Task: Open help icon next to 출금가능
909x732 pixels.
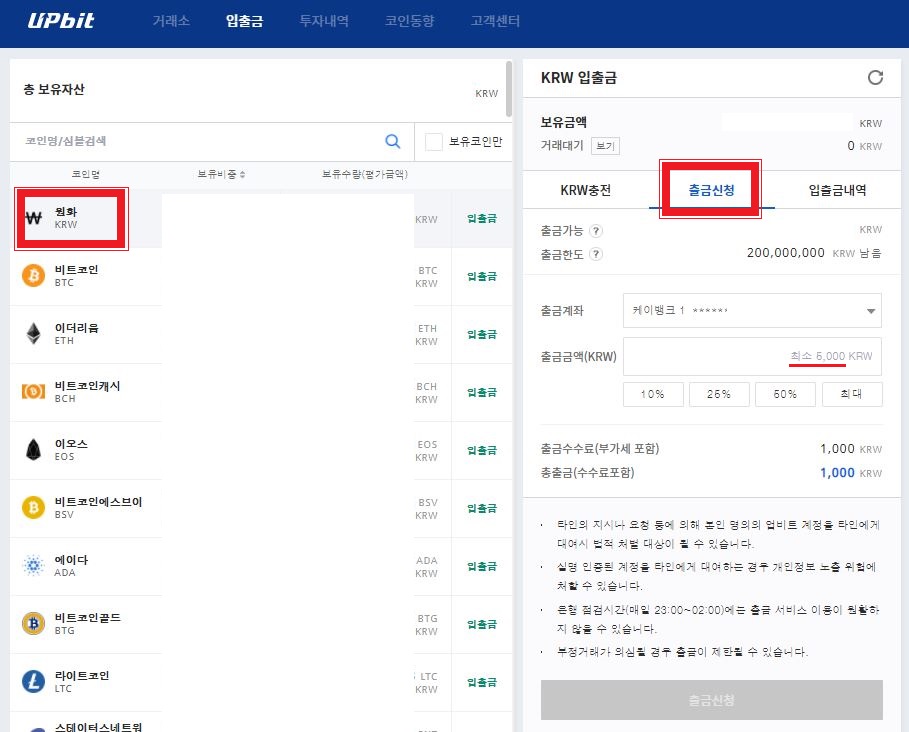Action: tap(595, 231)
